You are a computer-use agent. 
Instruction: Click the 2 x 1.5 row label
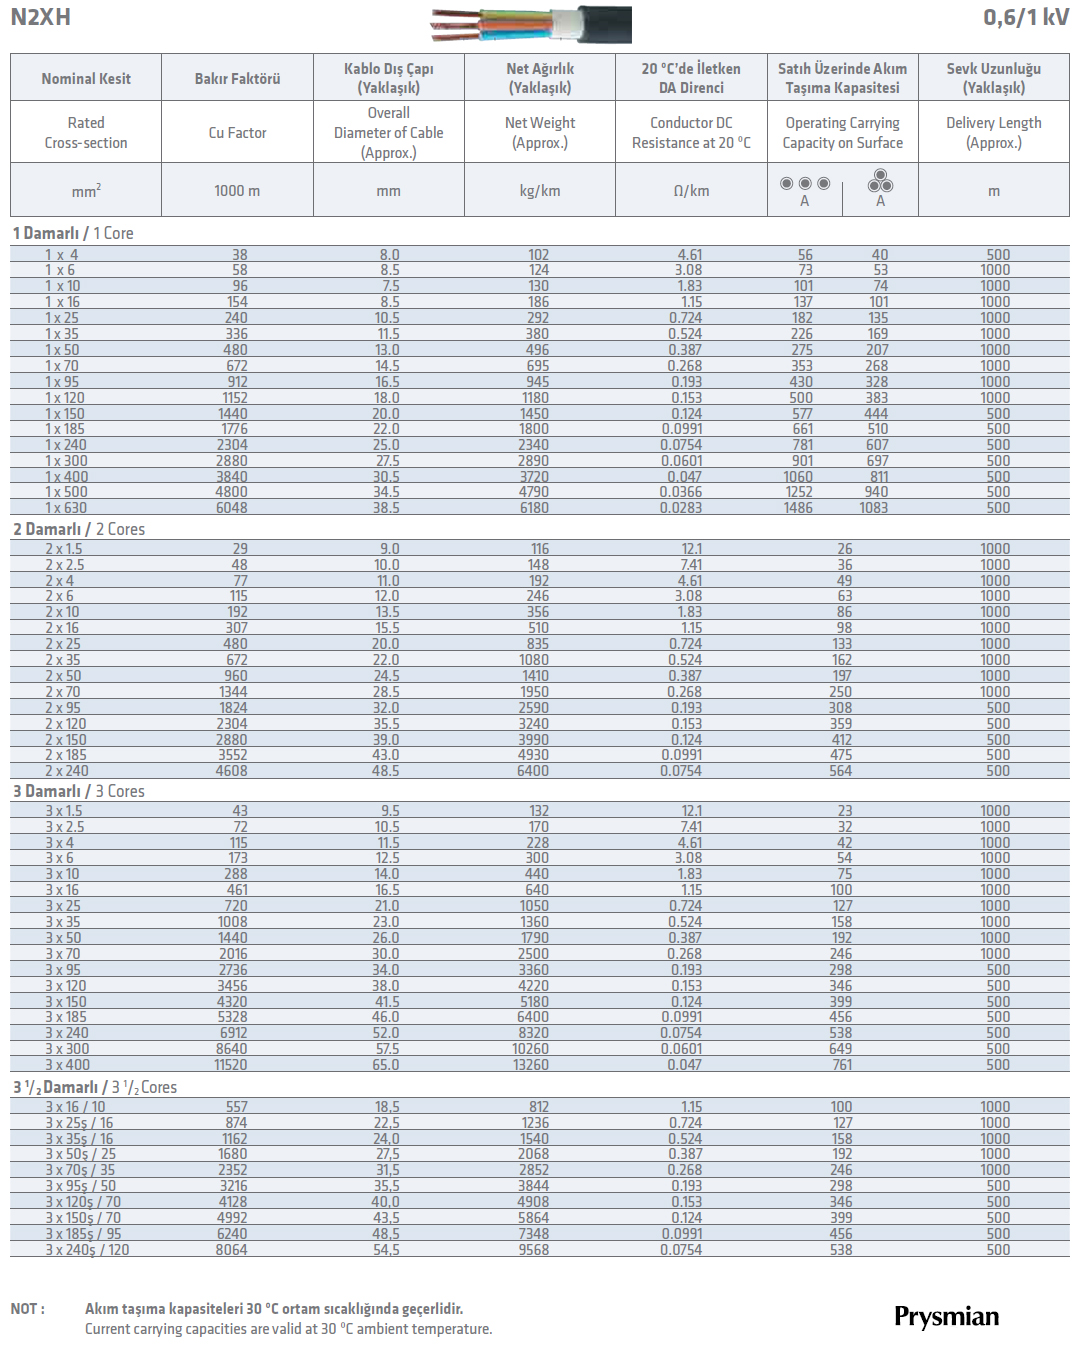[x=64, y=549]
